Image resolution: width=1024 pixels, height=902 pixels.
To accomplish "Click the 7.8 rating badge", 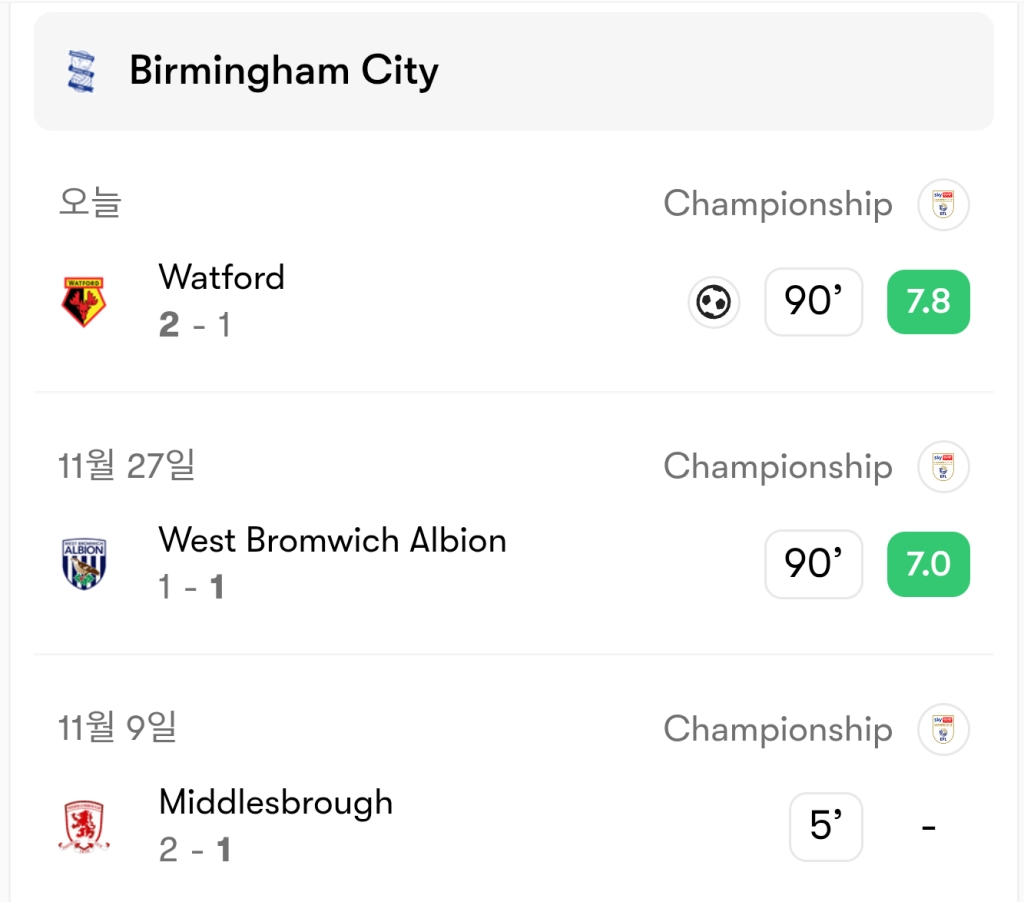I will (928, 301).
